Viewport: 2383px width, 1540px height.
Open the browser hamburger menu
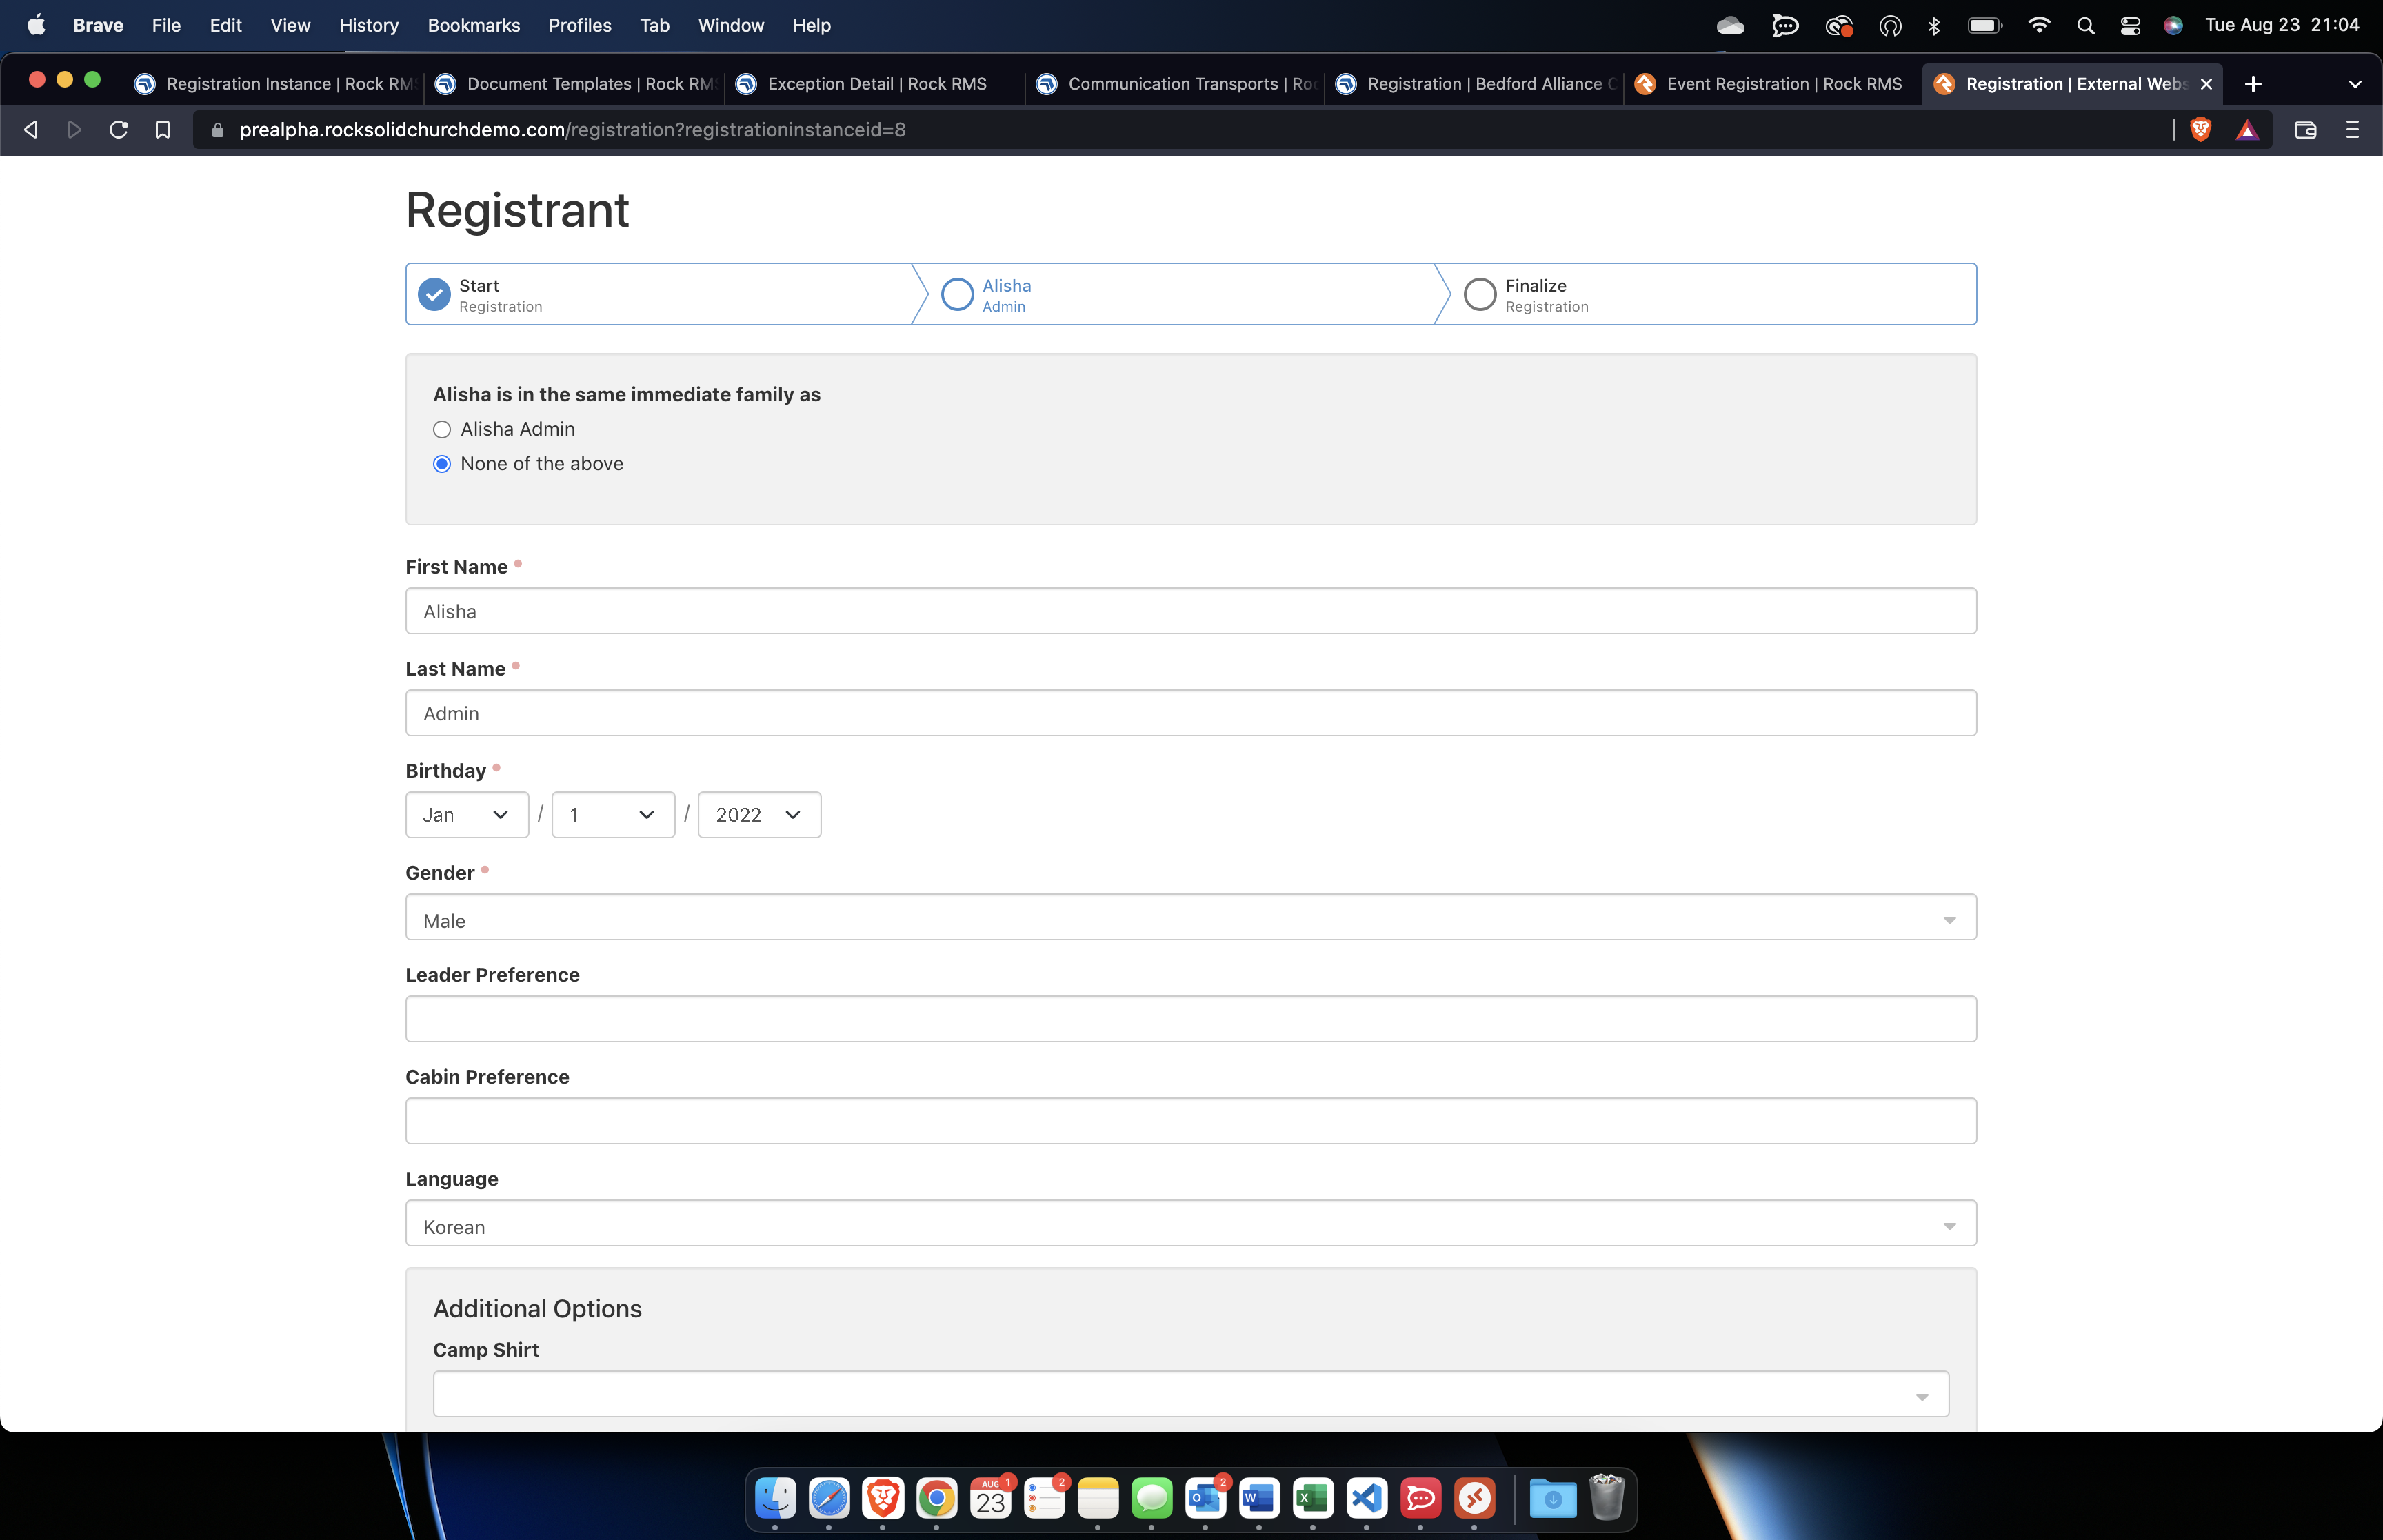(x=2352, y=130)
